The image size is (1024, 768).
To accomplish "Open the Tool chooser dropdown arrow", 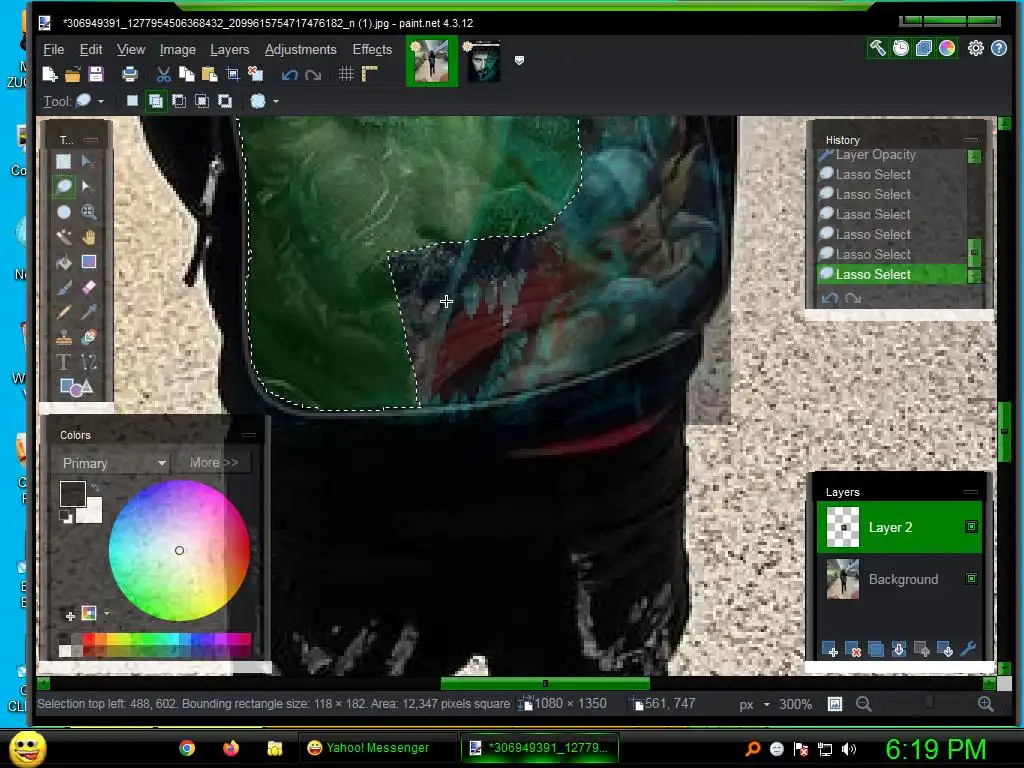I will [x=101, y=102].
